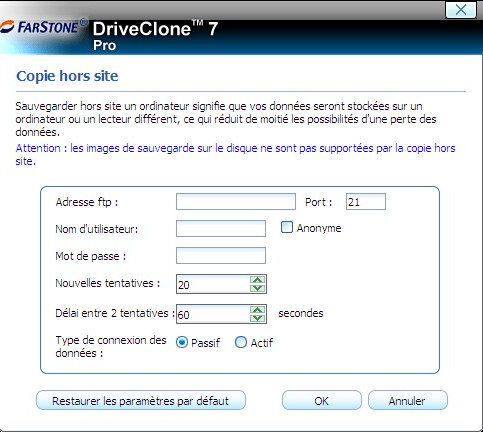This screenshot has width=483, height=432.
Task: Increase Délai entre 2 tentatives with up arrow
Action: 257,310
